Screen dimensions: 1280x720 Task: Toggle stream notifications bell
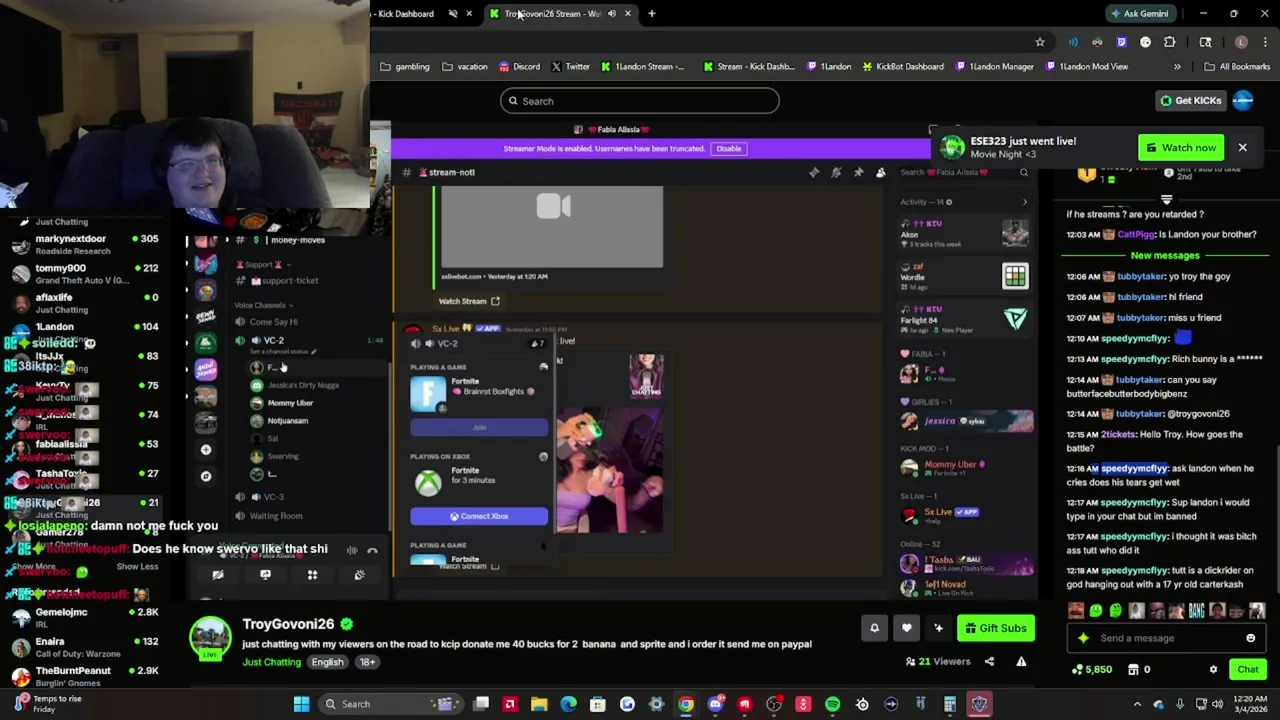pyautogui.click(x=874, y=628)
